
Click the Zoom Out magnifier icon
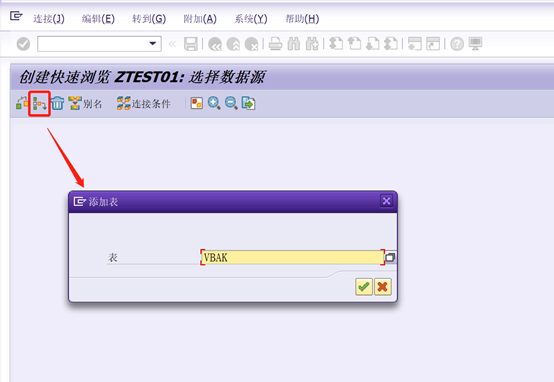pyautogui.click(x=231, y=103)
